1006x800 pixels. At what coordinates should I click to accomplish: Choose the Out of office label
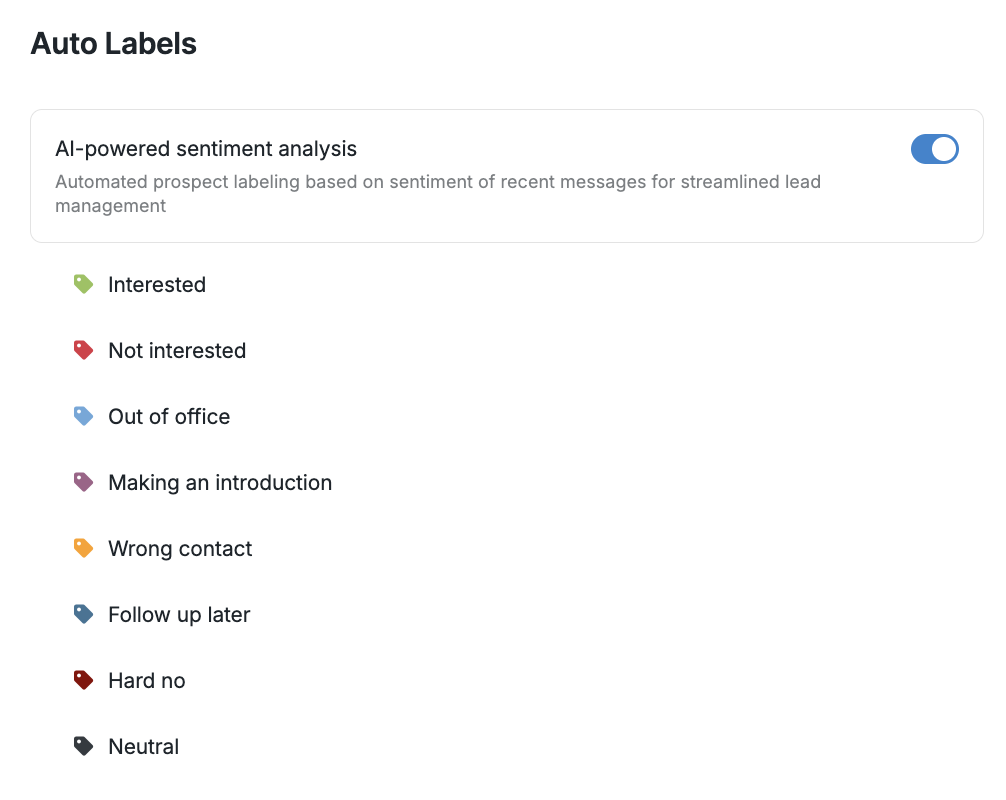169,417
